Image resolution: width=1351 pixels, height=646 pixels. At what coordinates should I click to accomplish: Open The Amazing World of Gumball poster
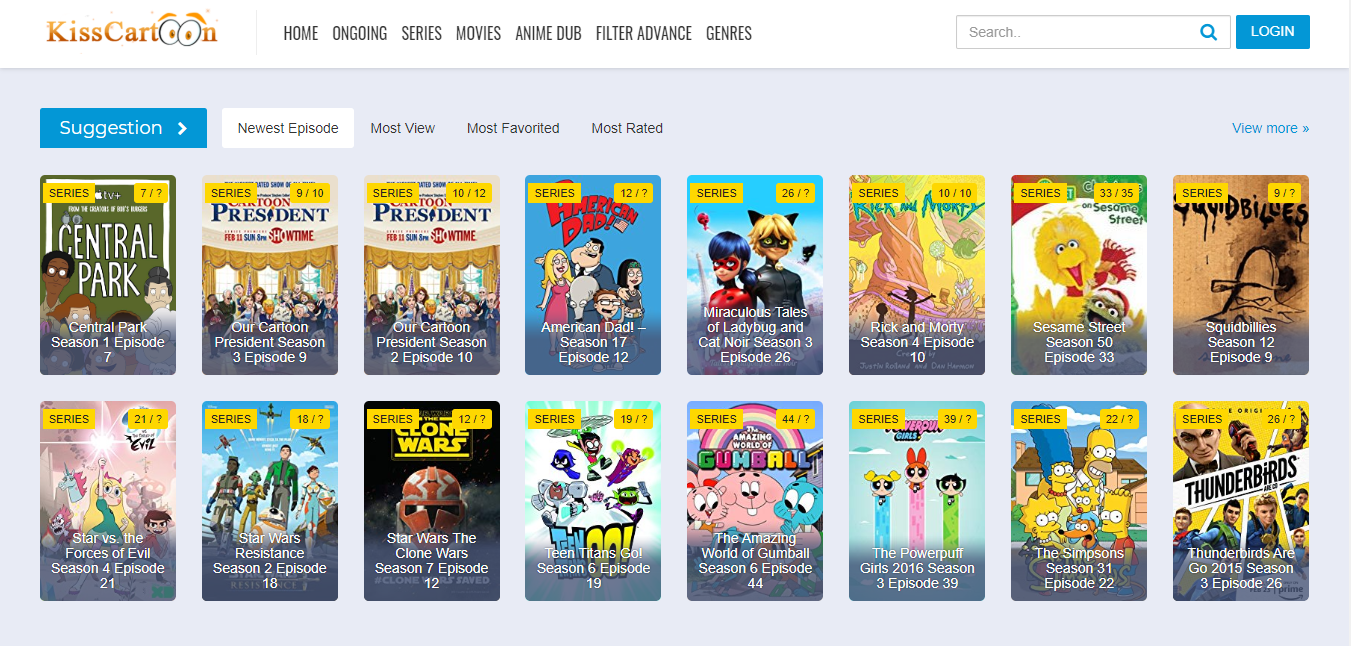755,501
